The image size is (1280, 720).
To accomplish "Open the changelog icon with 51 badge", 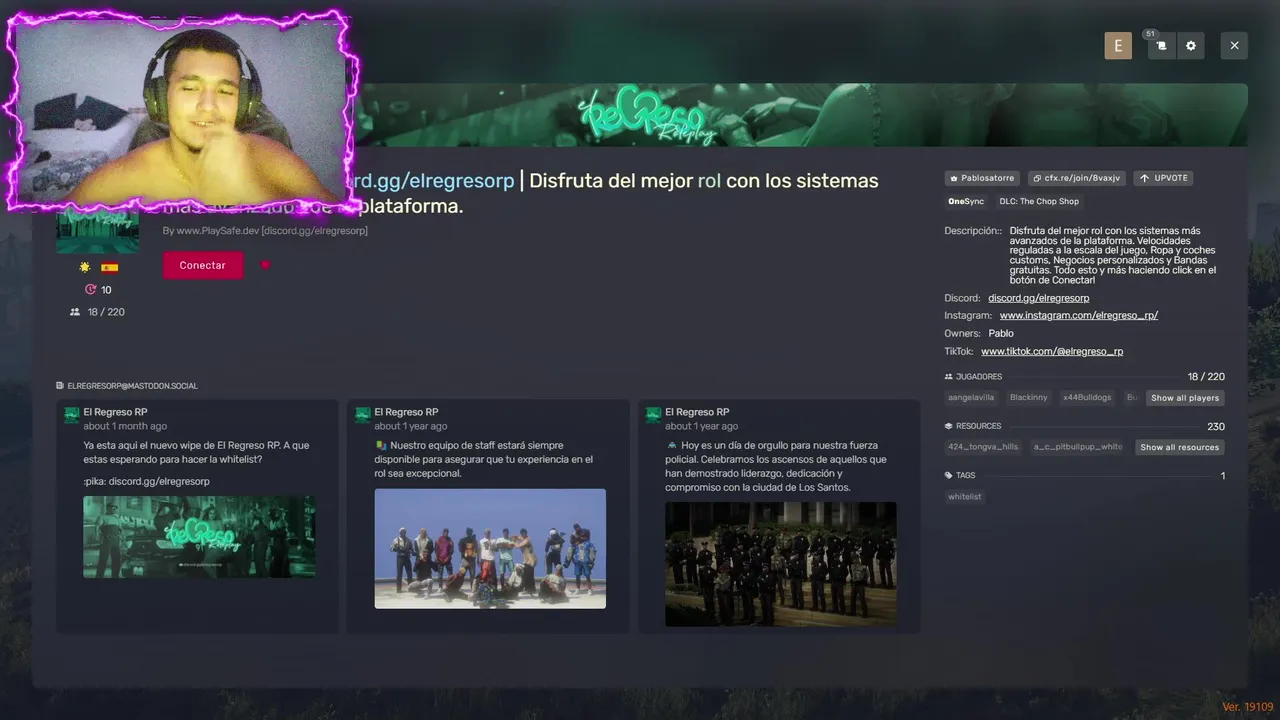I will [1161, 45].
